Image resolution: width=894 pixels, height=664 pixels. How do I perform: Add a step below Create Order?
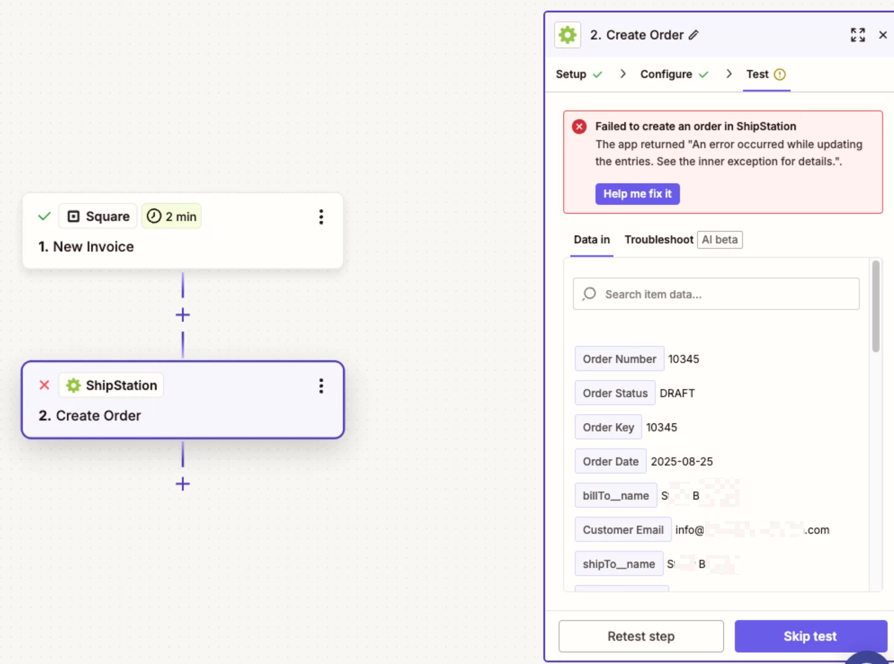coord(183,484)
